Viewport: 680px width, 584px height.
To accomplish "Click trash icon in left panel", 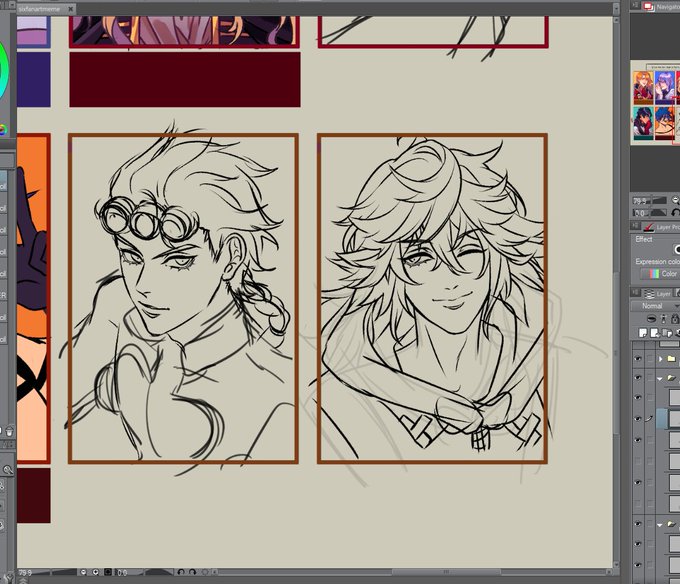I will (9, 431).
